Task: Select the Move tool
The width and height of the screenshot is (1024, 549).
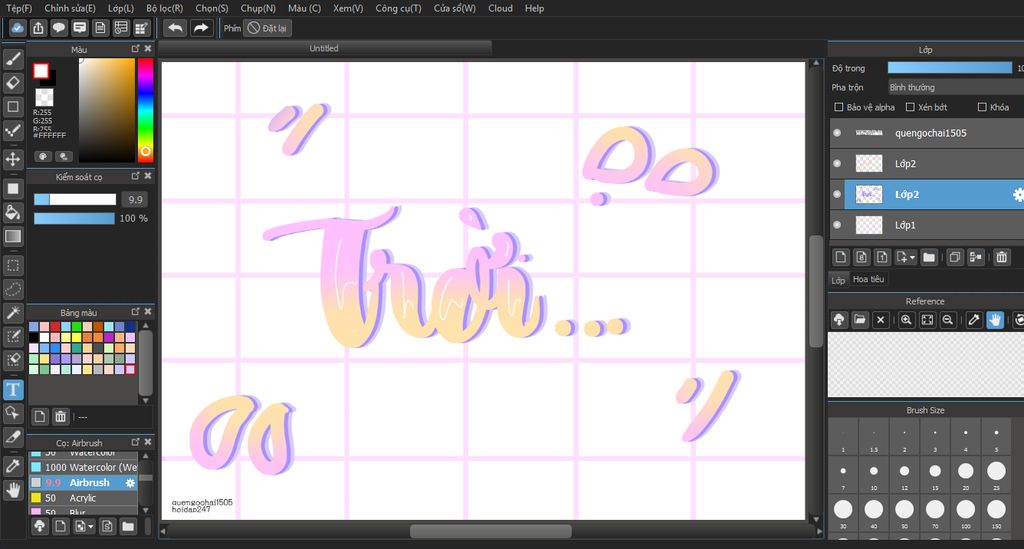Action: (13, 159)
